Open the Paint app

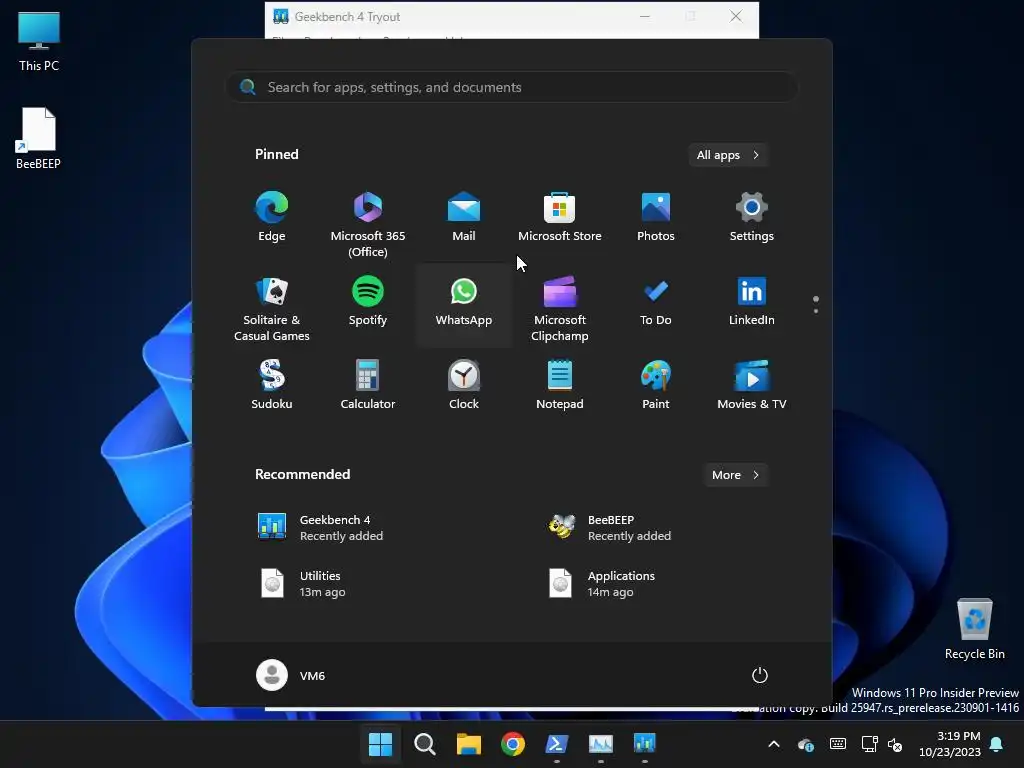(x=656, y=385)
